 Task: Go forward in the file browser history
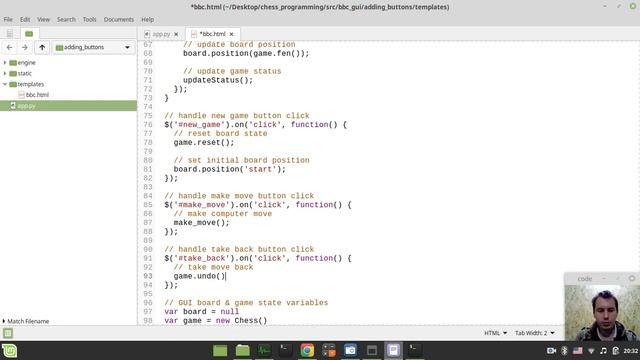[x=24, y=47]
